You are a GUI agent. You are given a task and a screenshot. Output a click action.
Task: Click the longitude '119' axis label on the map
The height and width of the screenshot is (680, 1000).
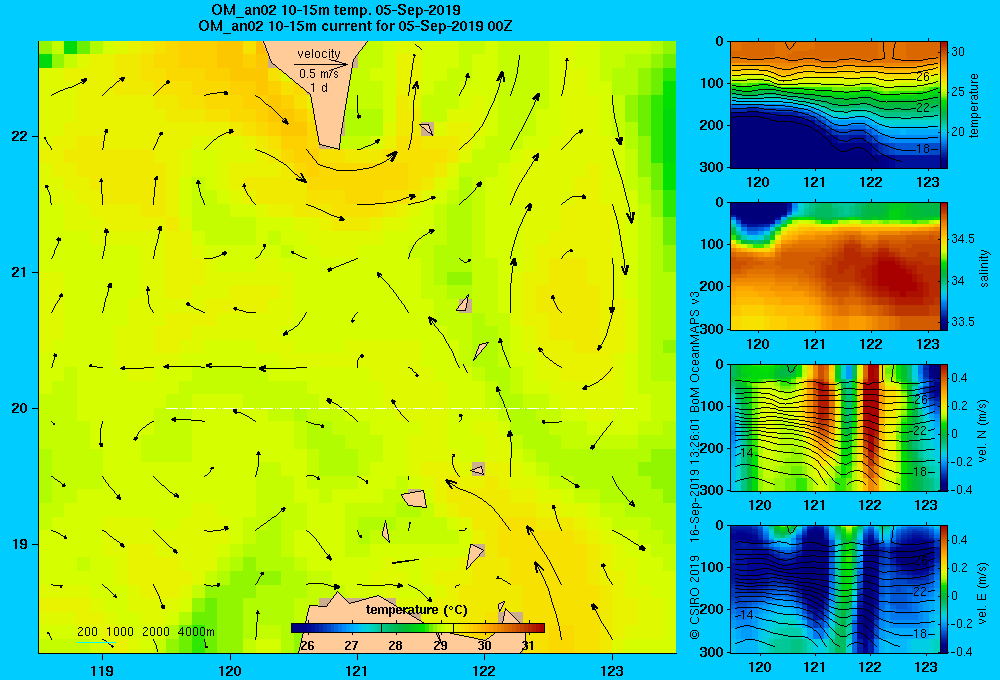coord(102,670)
